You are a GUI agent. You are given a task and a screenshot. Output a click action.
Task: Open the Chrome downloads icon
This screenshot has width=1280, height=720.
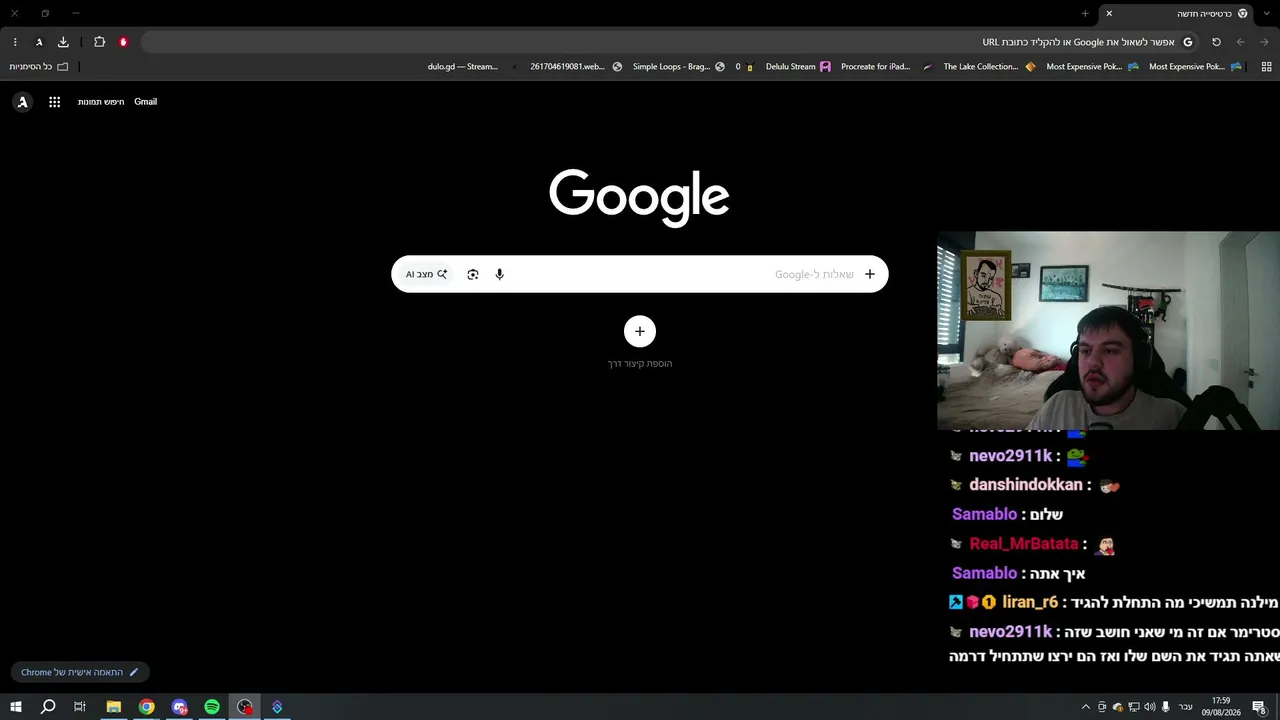(63, 42)
